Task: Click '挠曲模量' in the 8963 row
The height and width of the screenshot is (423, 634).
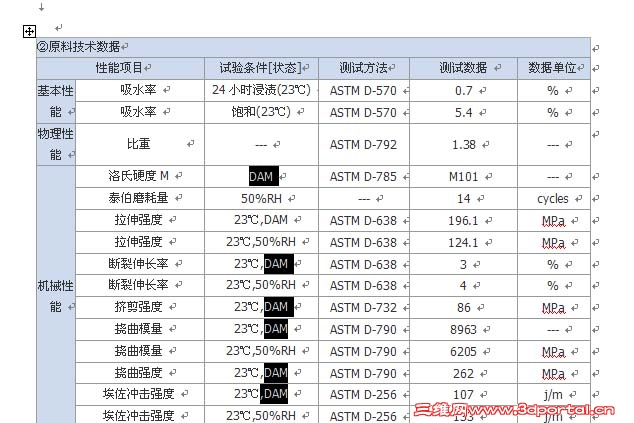Action: (138, 329)
